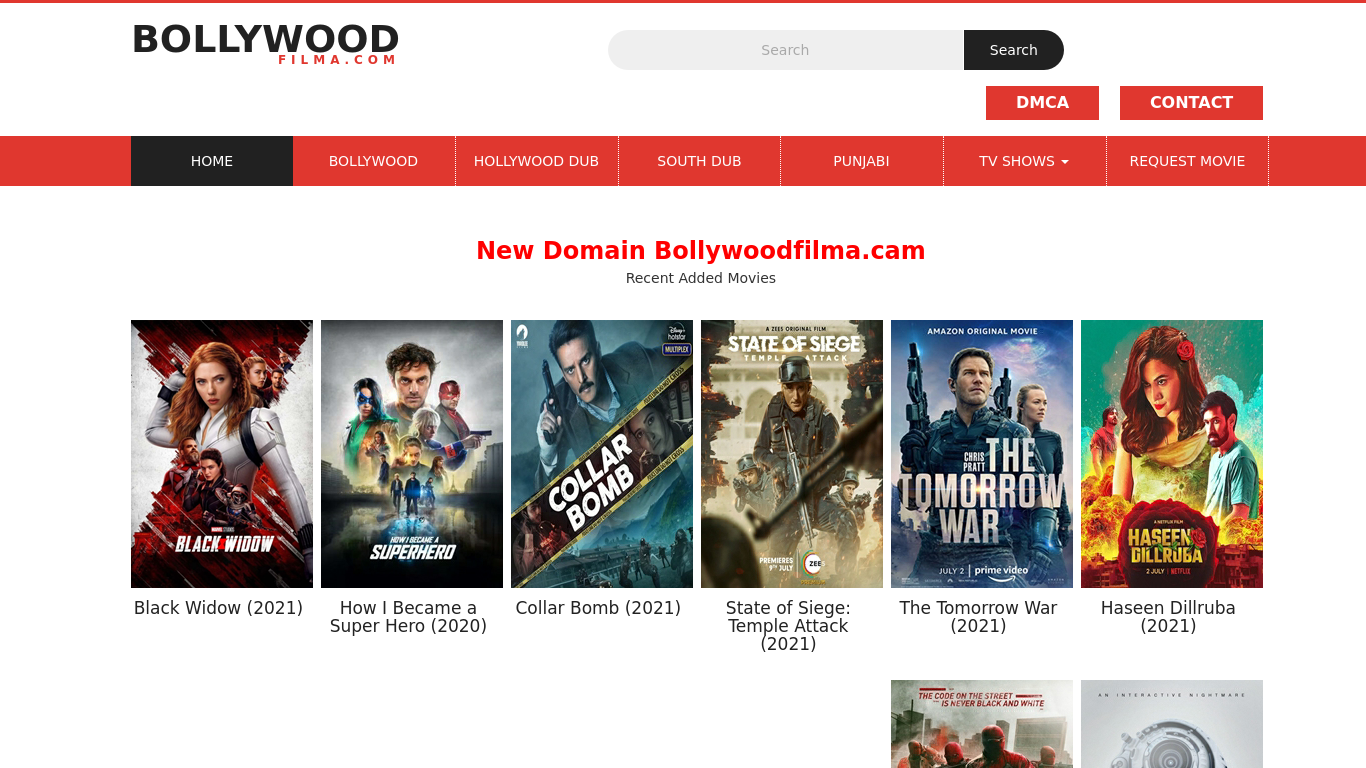
Task: Select the PUNJABI menu item
Action: 862,161
